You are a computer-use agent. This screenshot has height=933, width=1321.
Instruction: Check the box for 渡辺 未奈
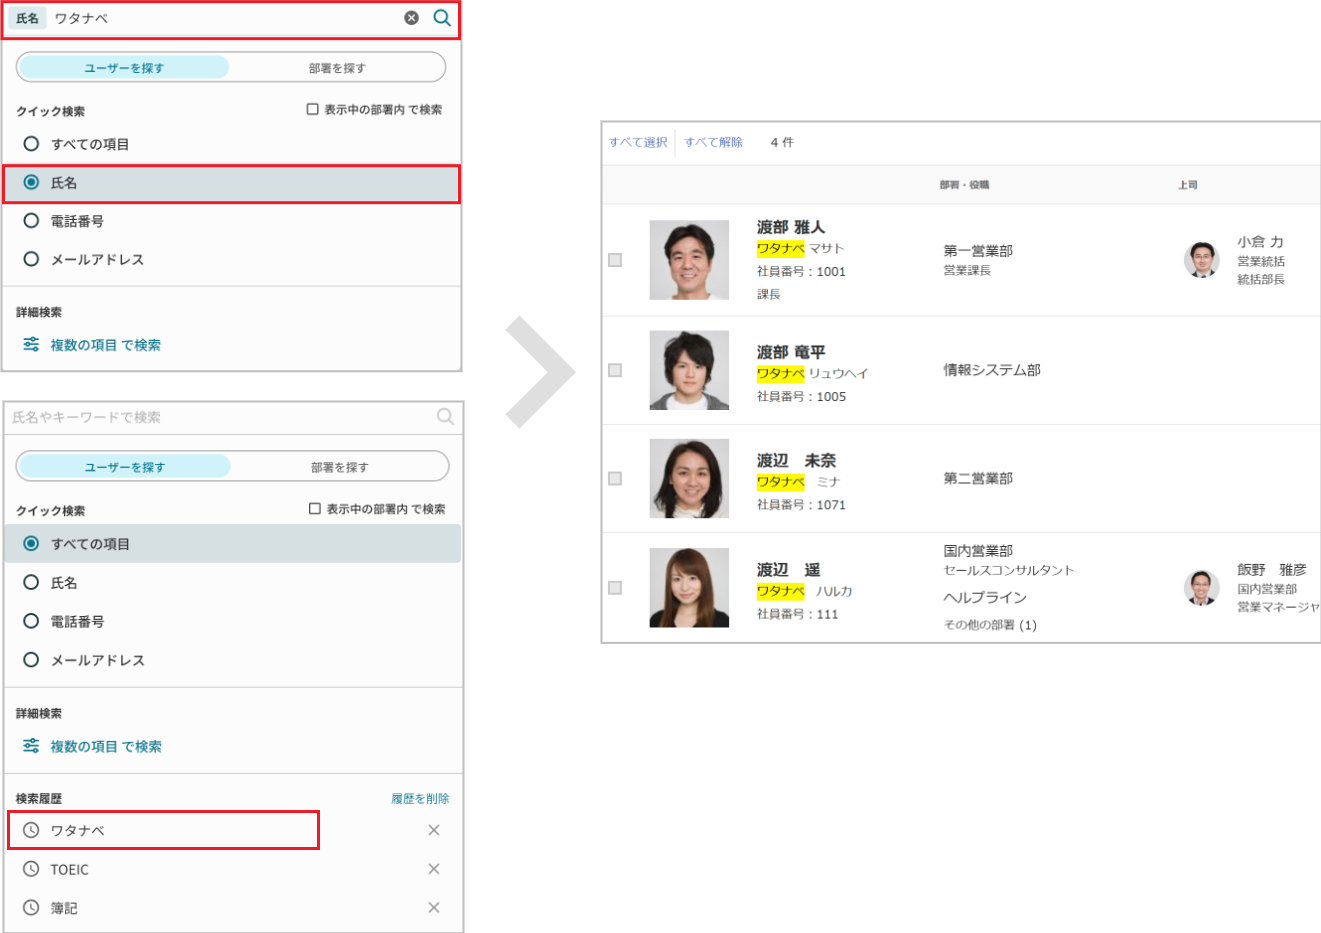pos(615,478)
